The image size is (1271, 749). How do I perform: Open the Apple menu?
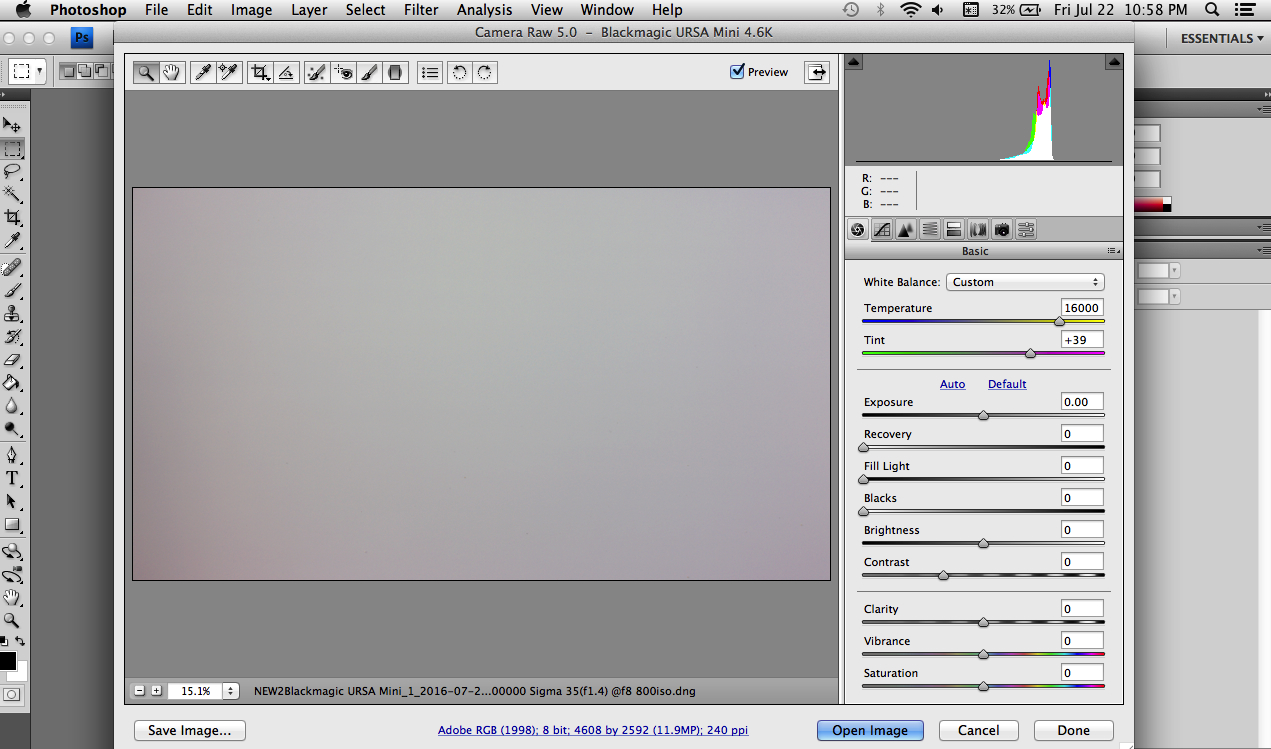tap(22, 10)
